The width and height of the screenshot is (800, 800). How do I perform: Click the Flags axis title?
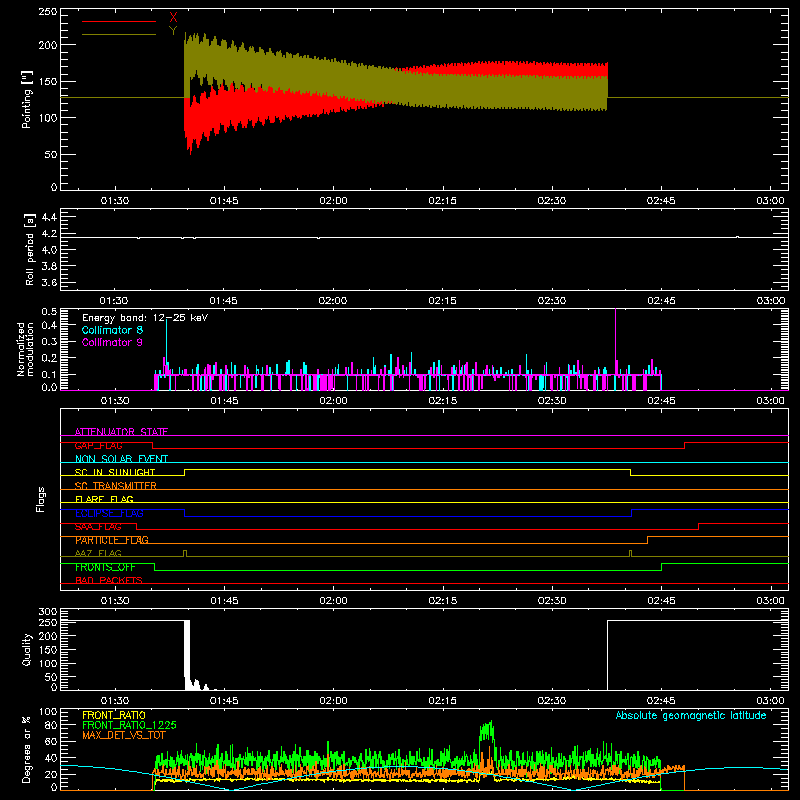[x=40, y=499]
